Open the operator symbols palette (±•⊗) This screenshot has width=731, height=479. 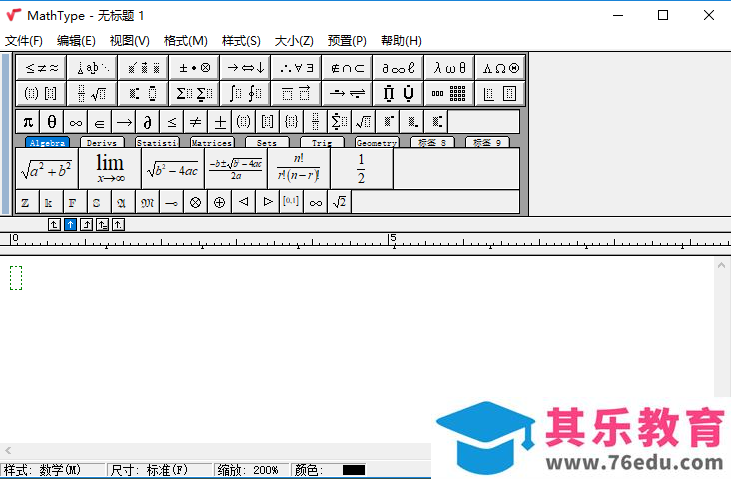point(194,68)
